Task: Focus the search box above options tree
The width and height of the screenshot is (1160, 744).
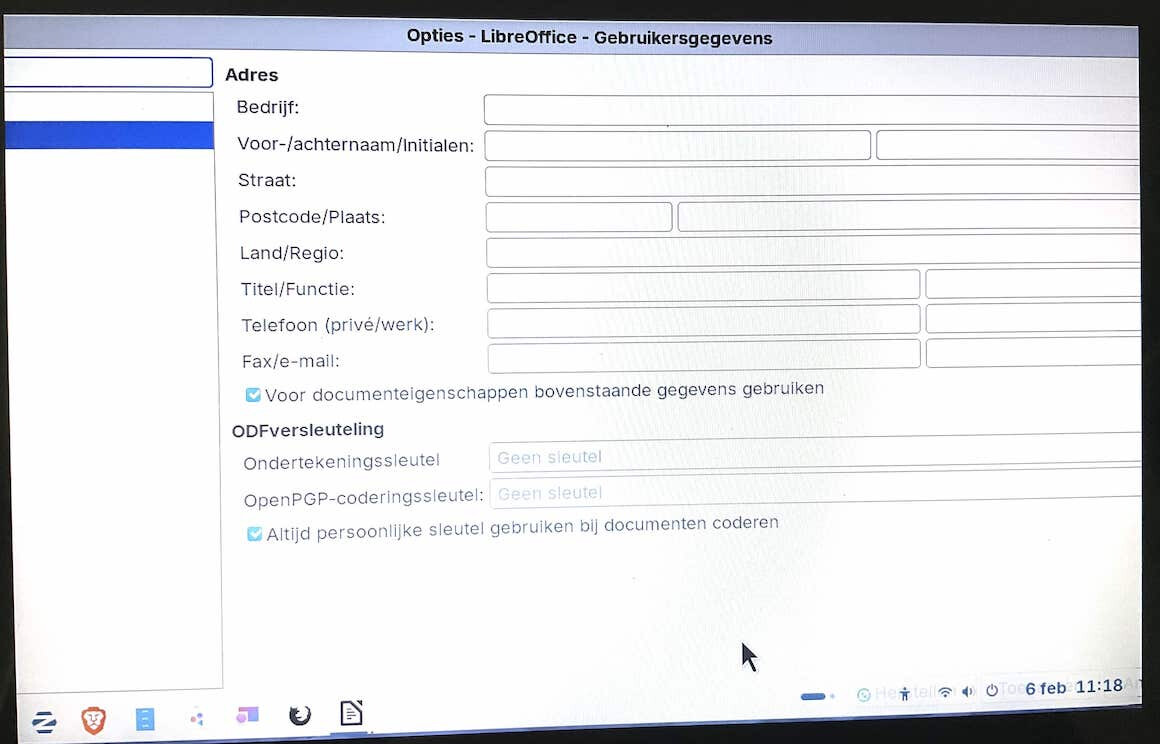Action: click(108, 73)
